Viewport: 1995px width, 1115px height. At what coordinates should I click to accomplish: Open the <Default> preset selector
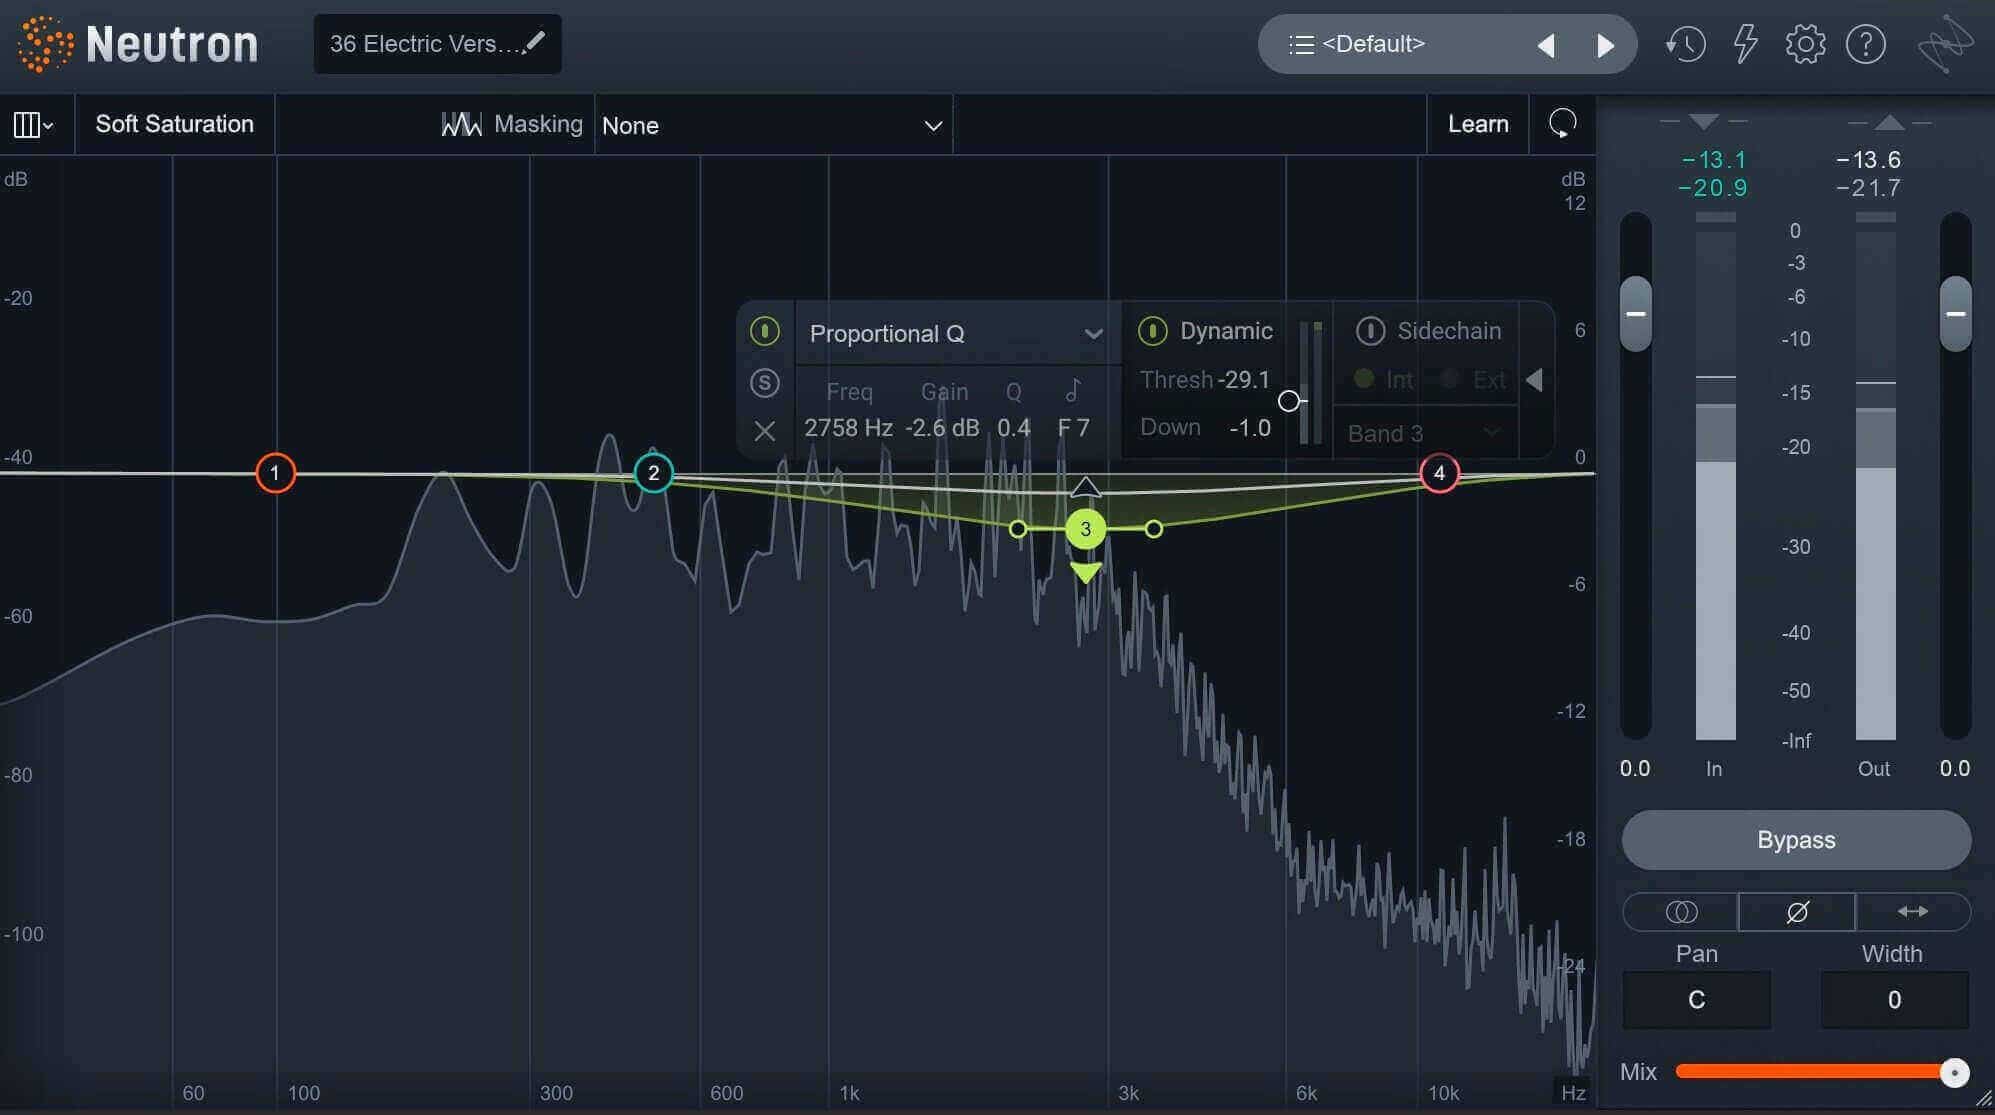pos(1372,44)
